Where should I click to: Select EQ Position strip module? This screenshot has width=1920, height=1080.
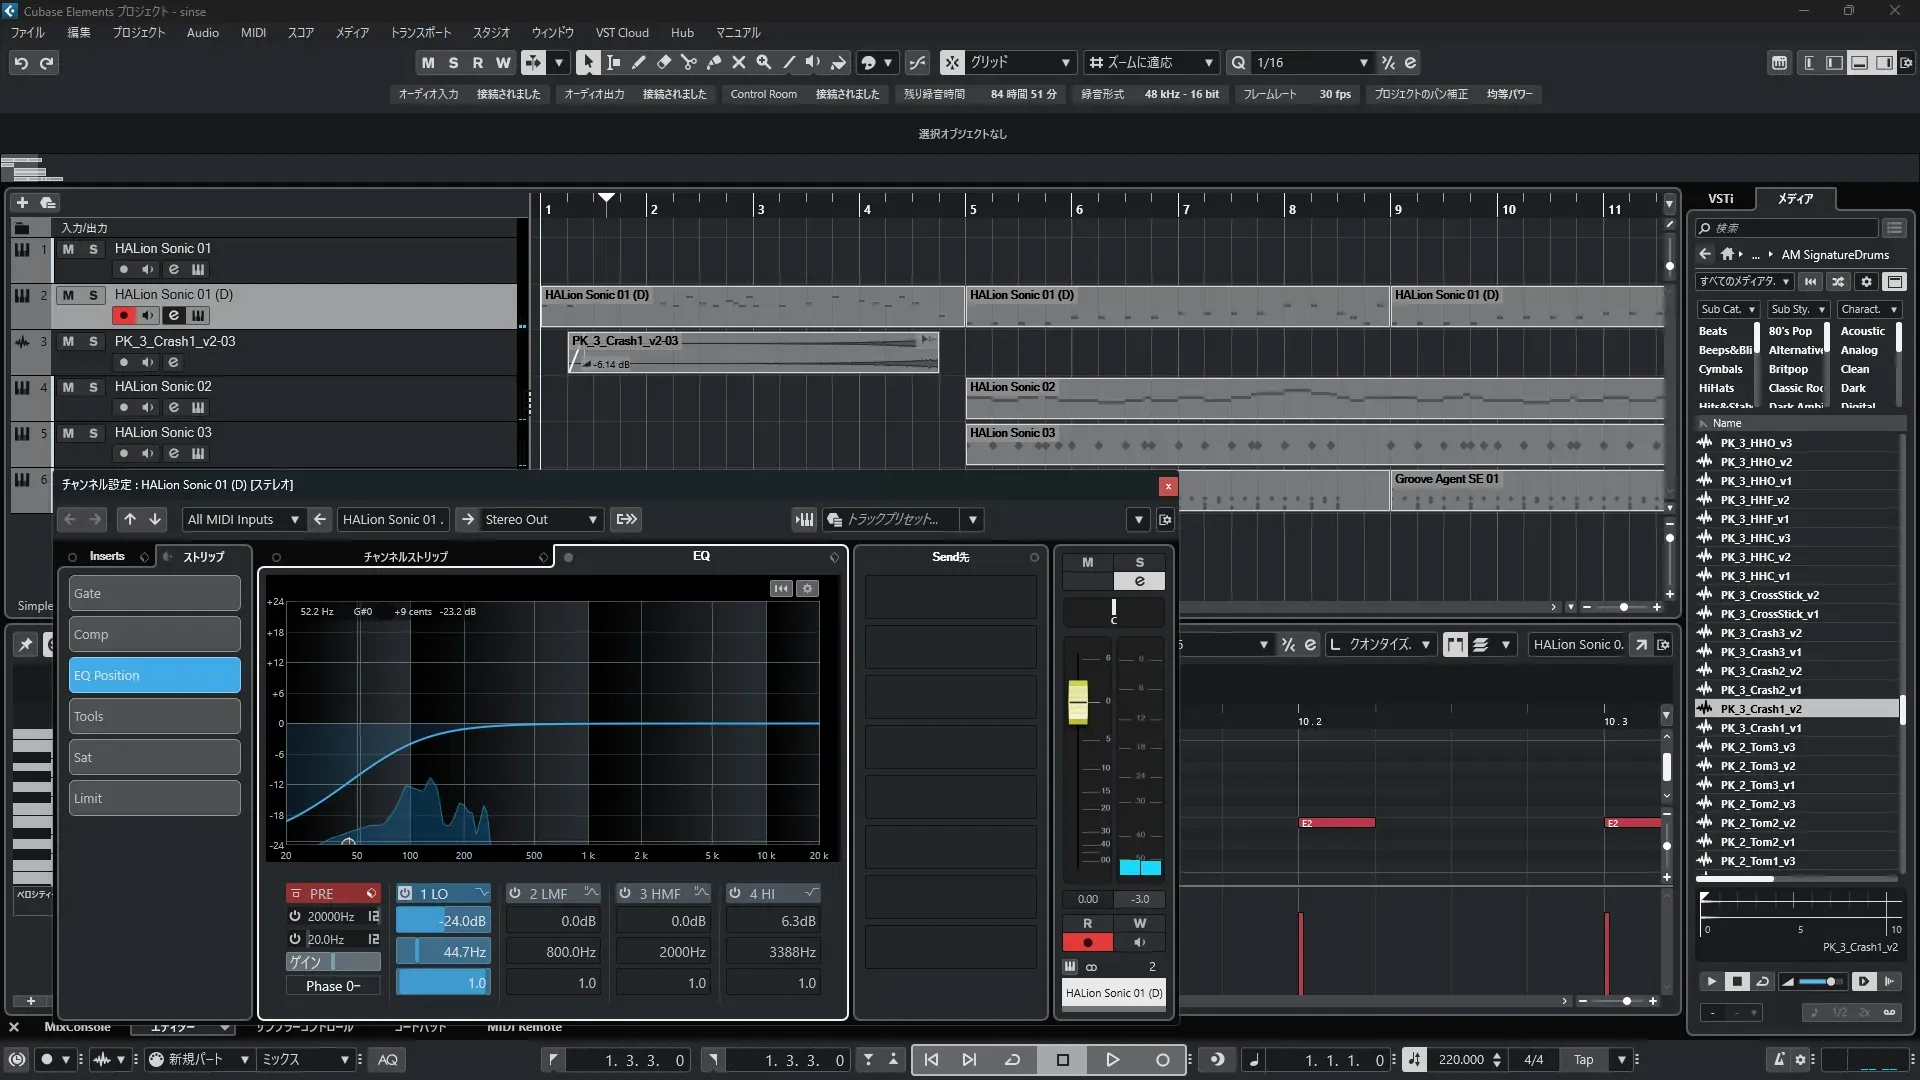point(155,675)
